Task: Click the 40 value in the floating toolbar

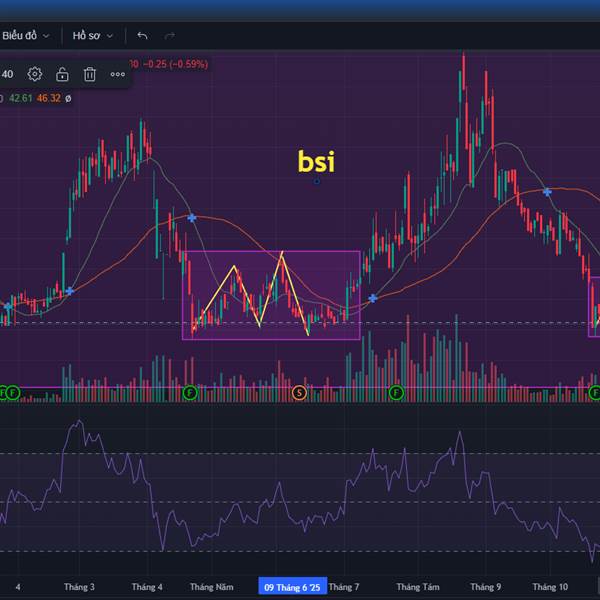Action: click(7, 74)
